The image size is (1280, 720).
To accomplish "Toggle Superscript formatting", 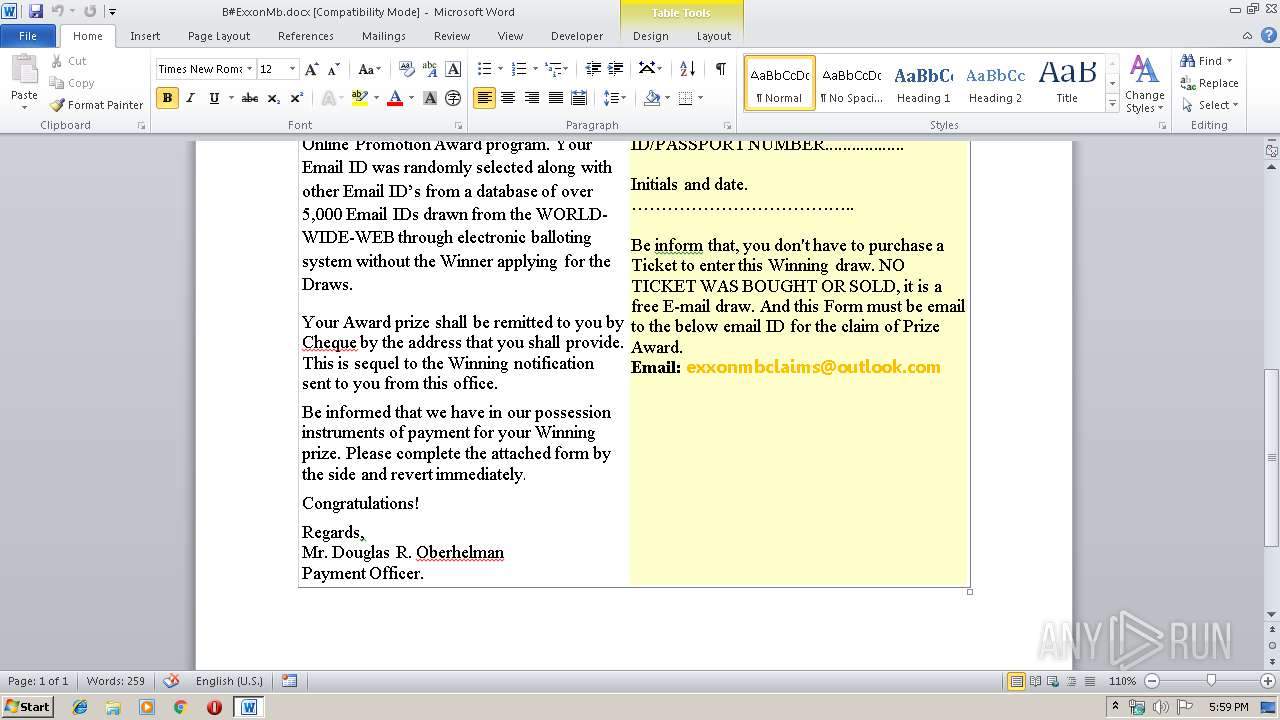I will tap(296, 98).
